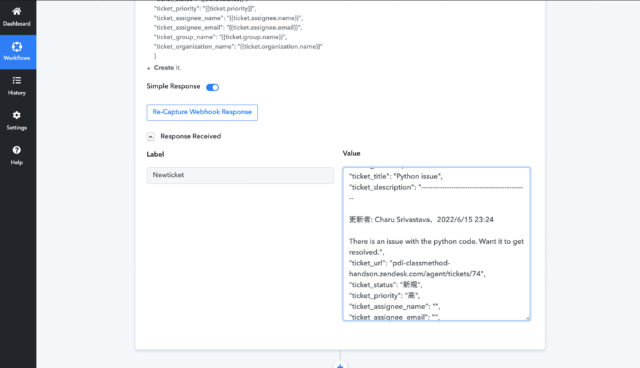
Task: Click Re-Capture Webhook Response button
Action: coord(202,112)
